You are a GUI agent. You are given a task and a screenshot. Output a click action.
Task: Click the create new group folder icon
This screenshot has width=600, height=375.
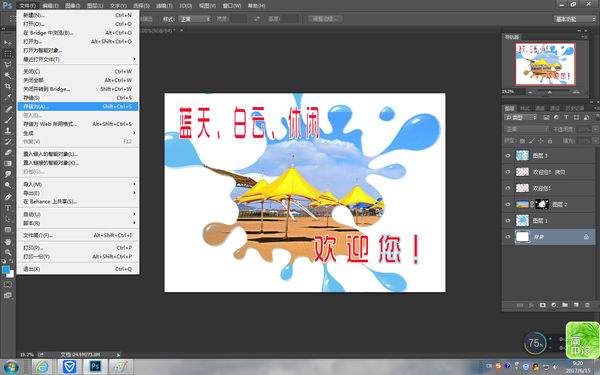(x=565, y=305)
